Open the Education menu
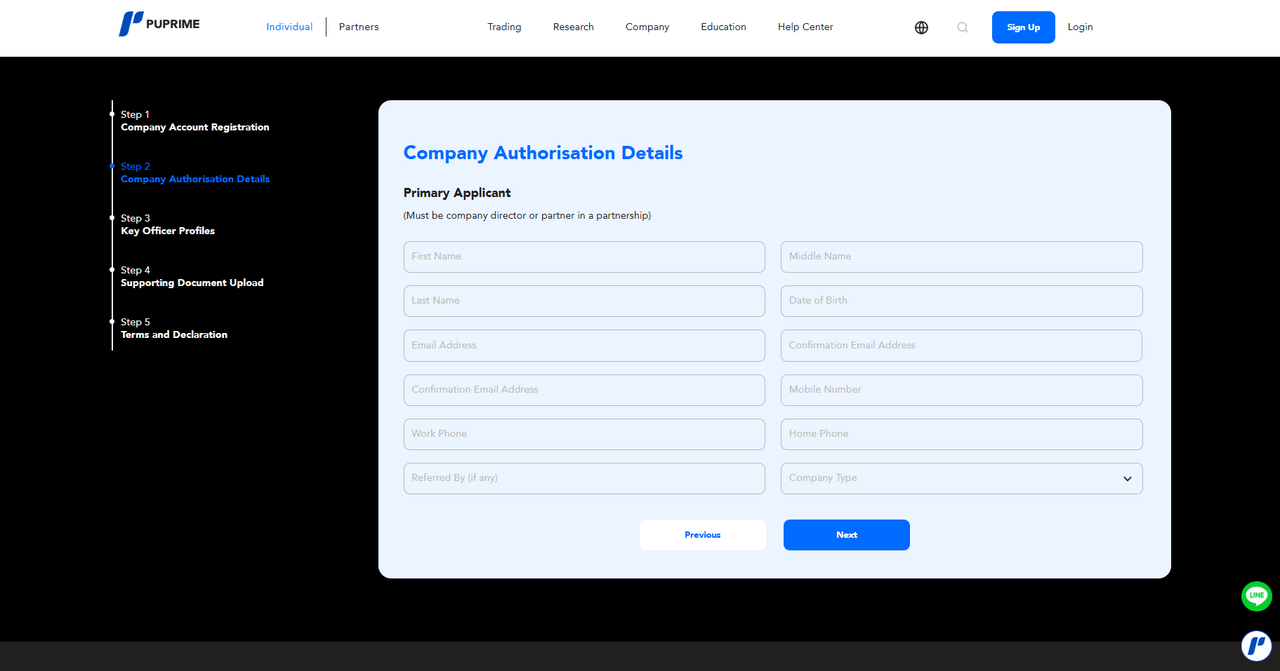Screen dimensions: 1280x671 point(723,27)
